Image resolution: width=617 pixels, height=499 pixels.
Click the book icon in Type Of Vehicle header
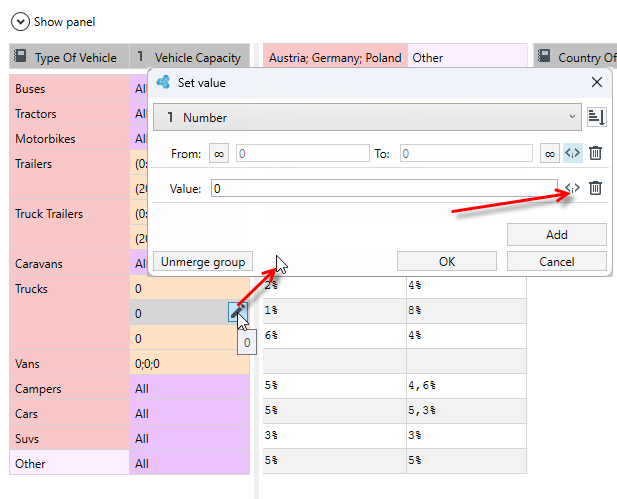[x=20, y=56]
